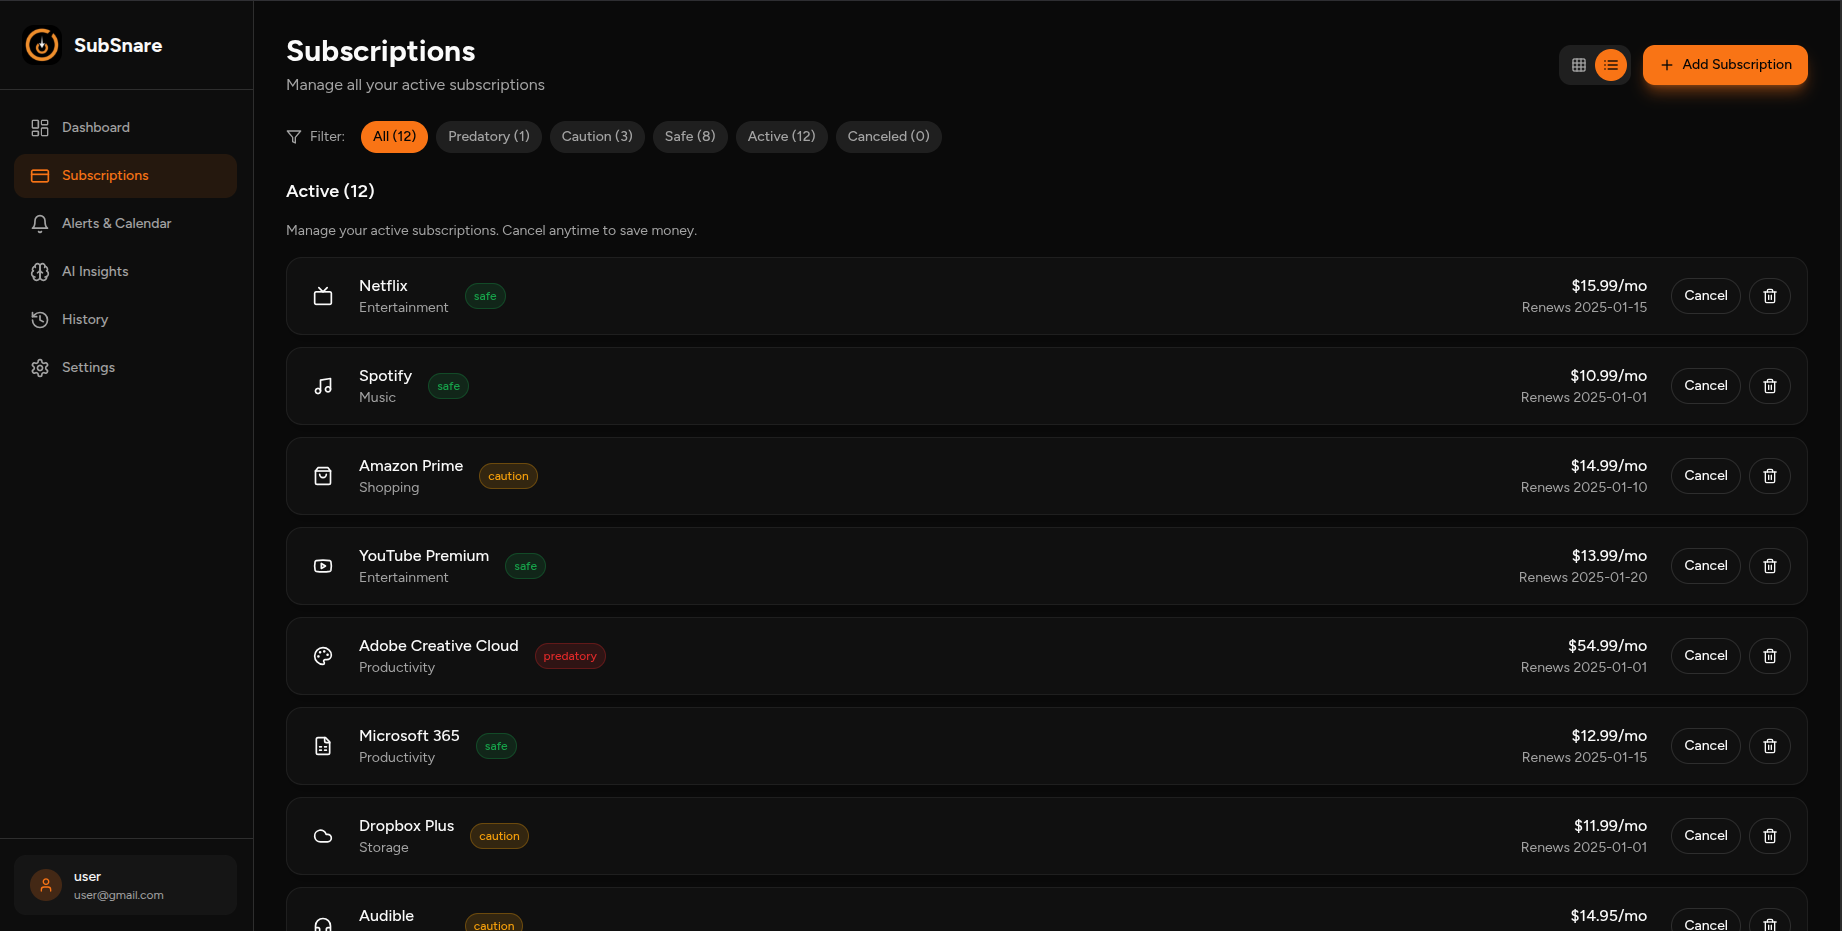Filter by Active (12)
Image resolution: width=1842 pixels, height=931 pixels.
782,137
